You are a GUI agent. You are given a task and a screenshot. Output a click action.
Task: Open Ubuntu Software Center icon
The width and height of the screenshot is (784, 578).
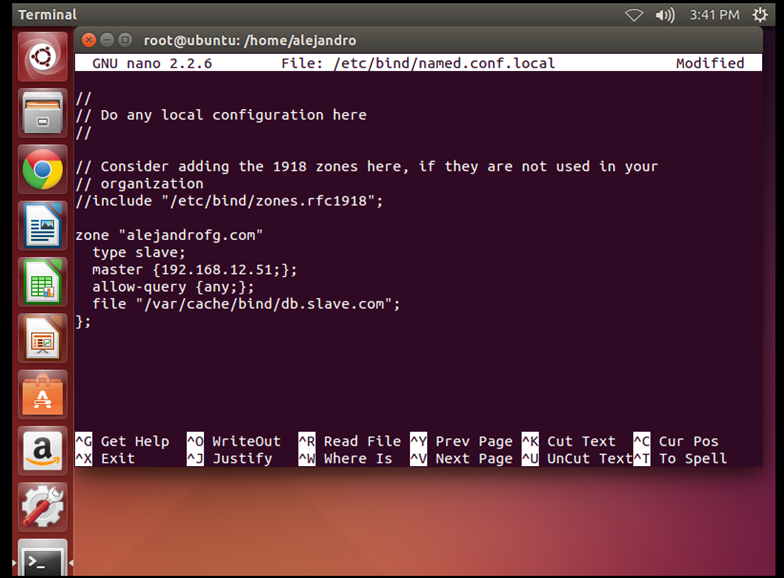tap(42, 395)
